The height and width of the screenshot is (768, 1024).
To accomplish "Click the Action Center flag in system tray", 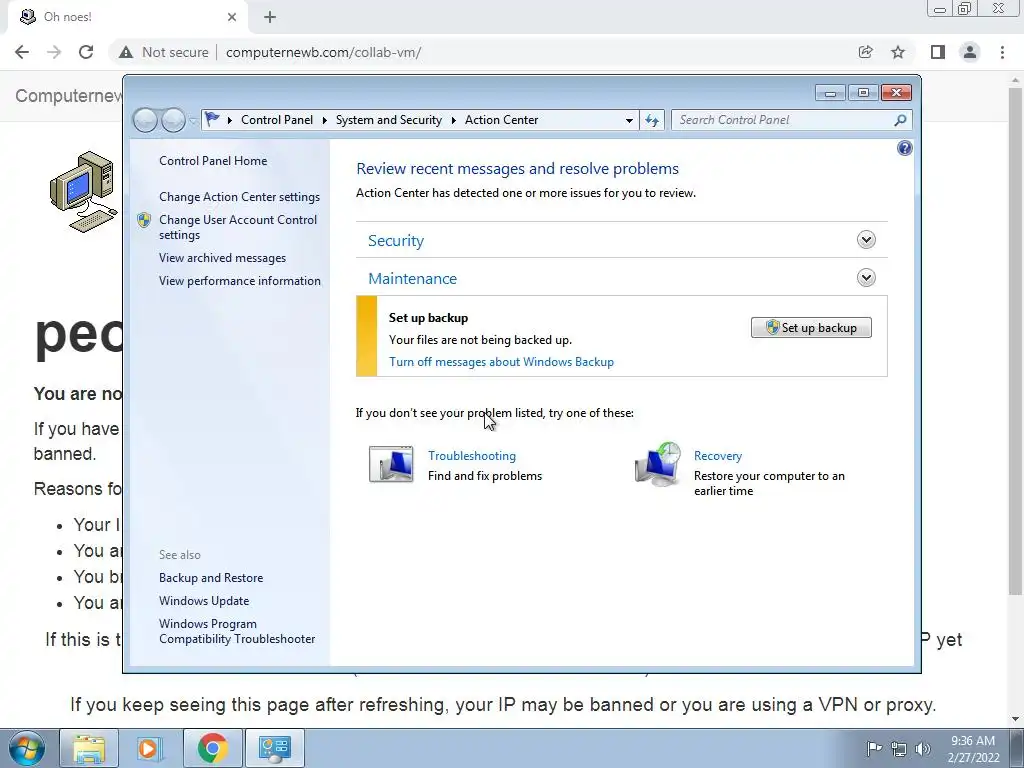I will click(x=874, y=748).
